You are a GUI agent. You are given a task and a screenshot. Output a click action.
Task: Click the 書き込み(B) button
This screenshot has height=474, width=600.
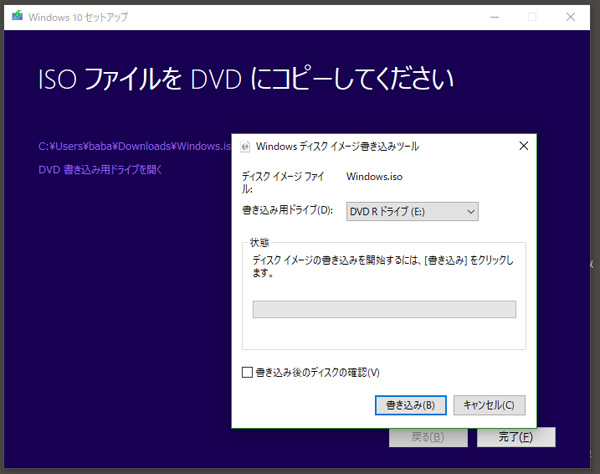pyautogui.click(x=411, y=405)
